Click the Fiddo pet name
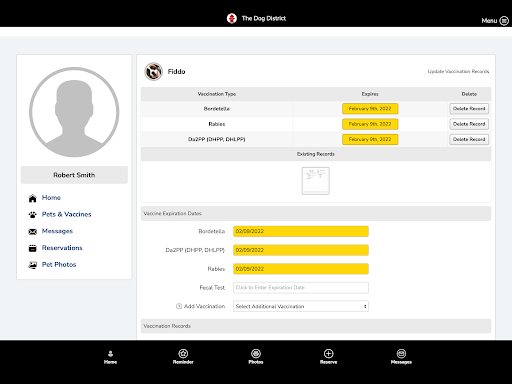The image size is (512, 384). 176,72
